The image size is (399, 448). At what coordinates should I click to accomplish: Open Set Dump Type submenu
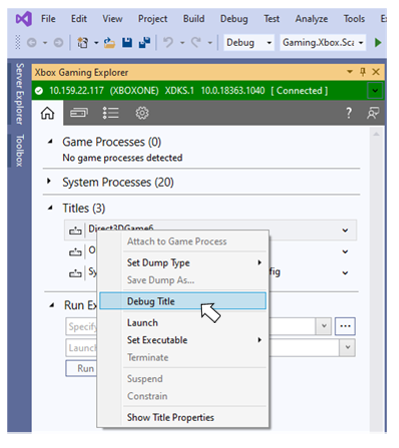[183, 263]
